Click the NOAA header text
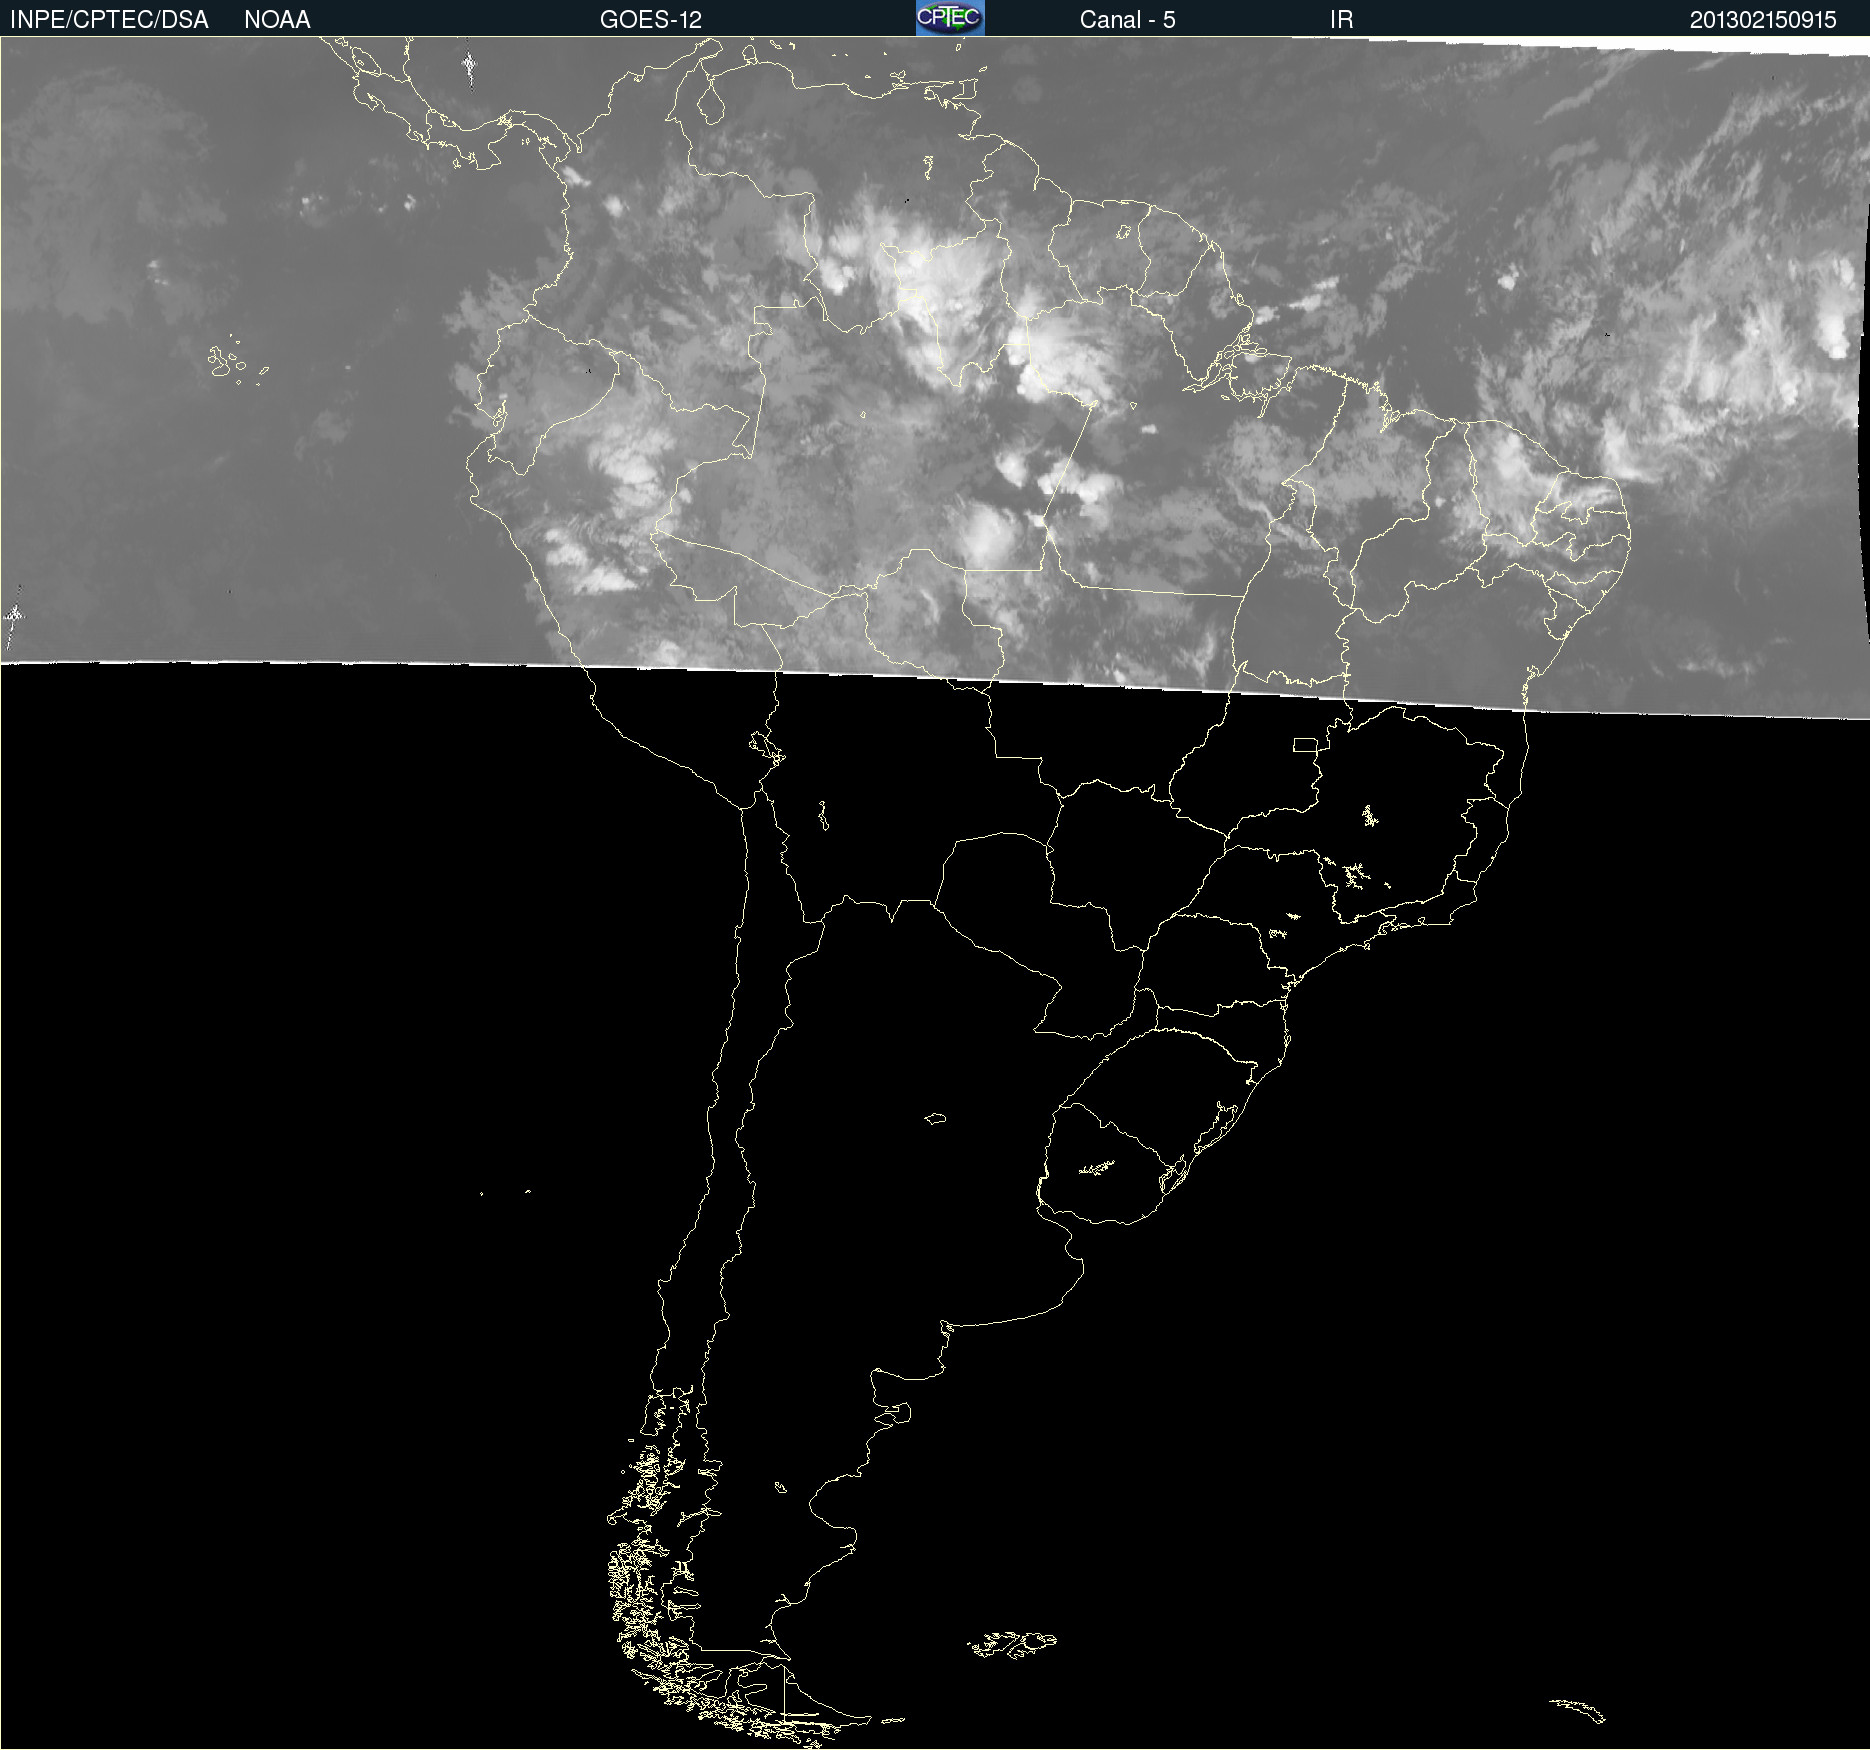Image resolution: width=1870 pixels, height=1750 pixels. tap(277, 20)
